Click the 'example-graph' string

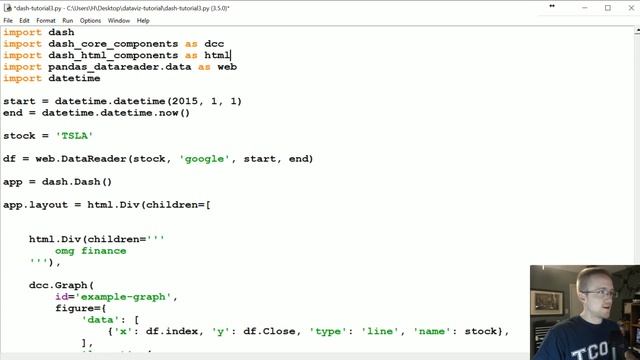tap(123, 297)
